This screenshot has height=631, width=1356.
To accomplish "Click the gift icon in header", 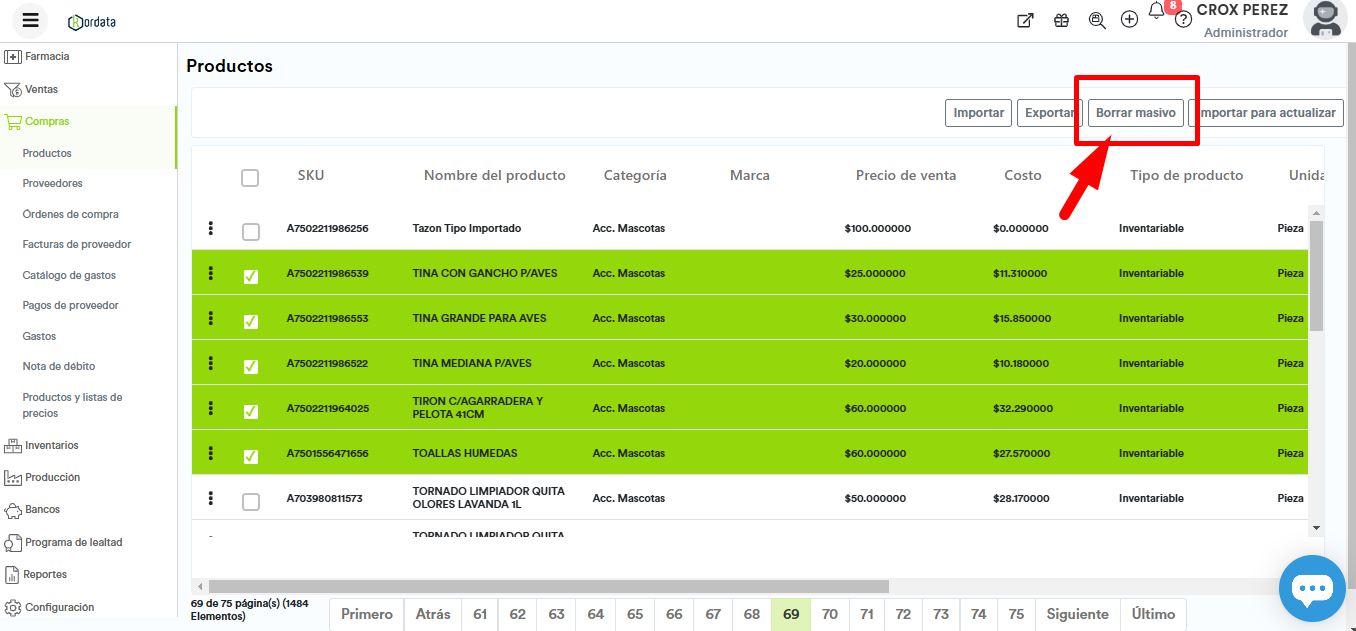I will (x=1061, y=20).
